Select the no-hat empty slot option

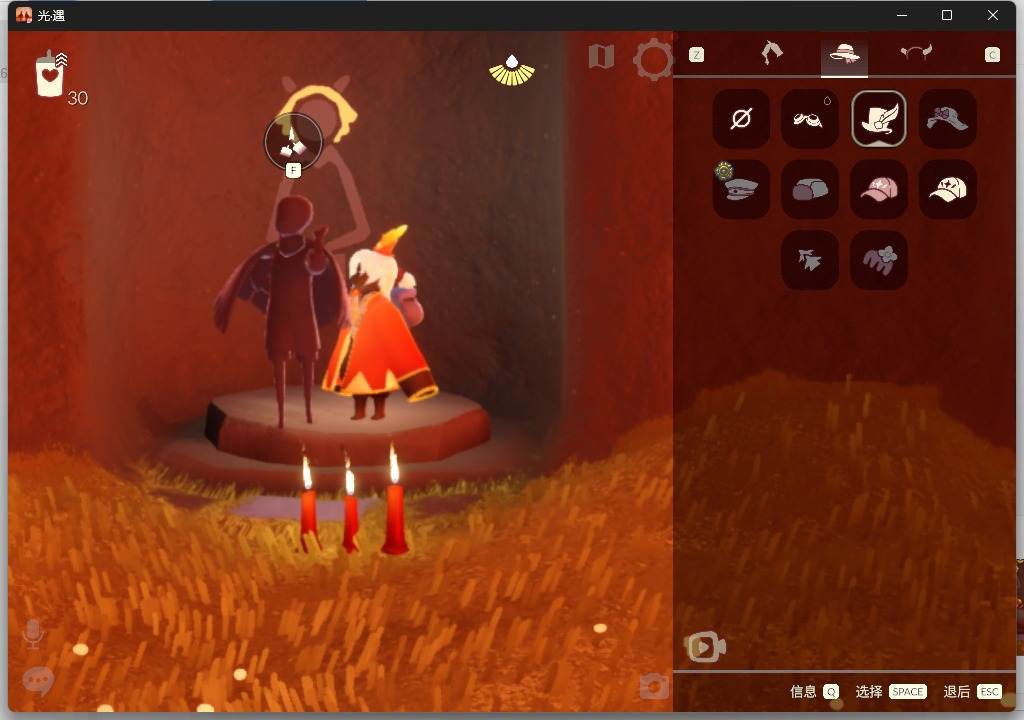point(741,119)
